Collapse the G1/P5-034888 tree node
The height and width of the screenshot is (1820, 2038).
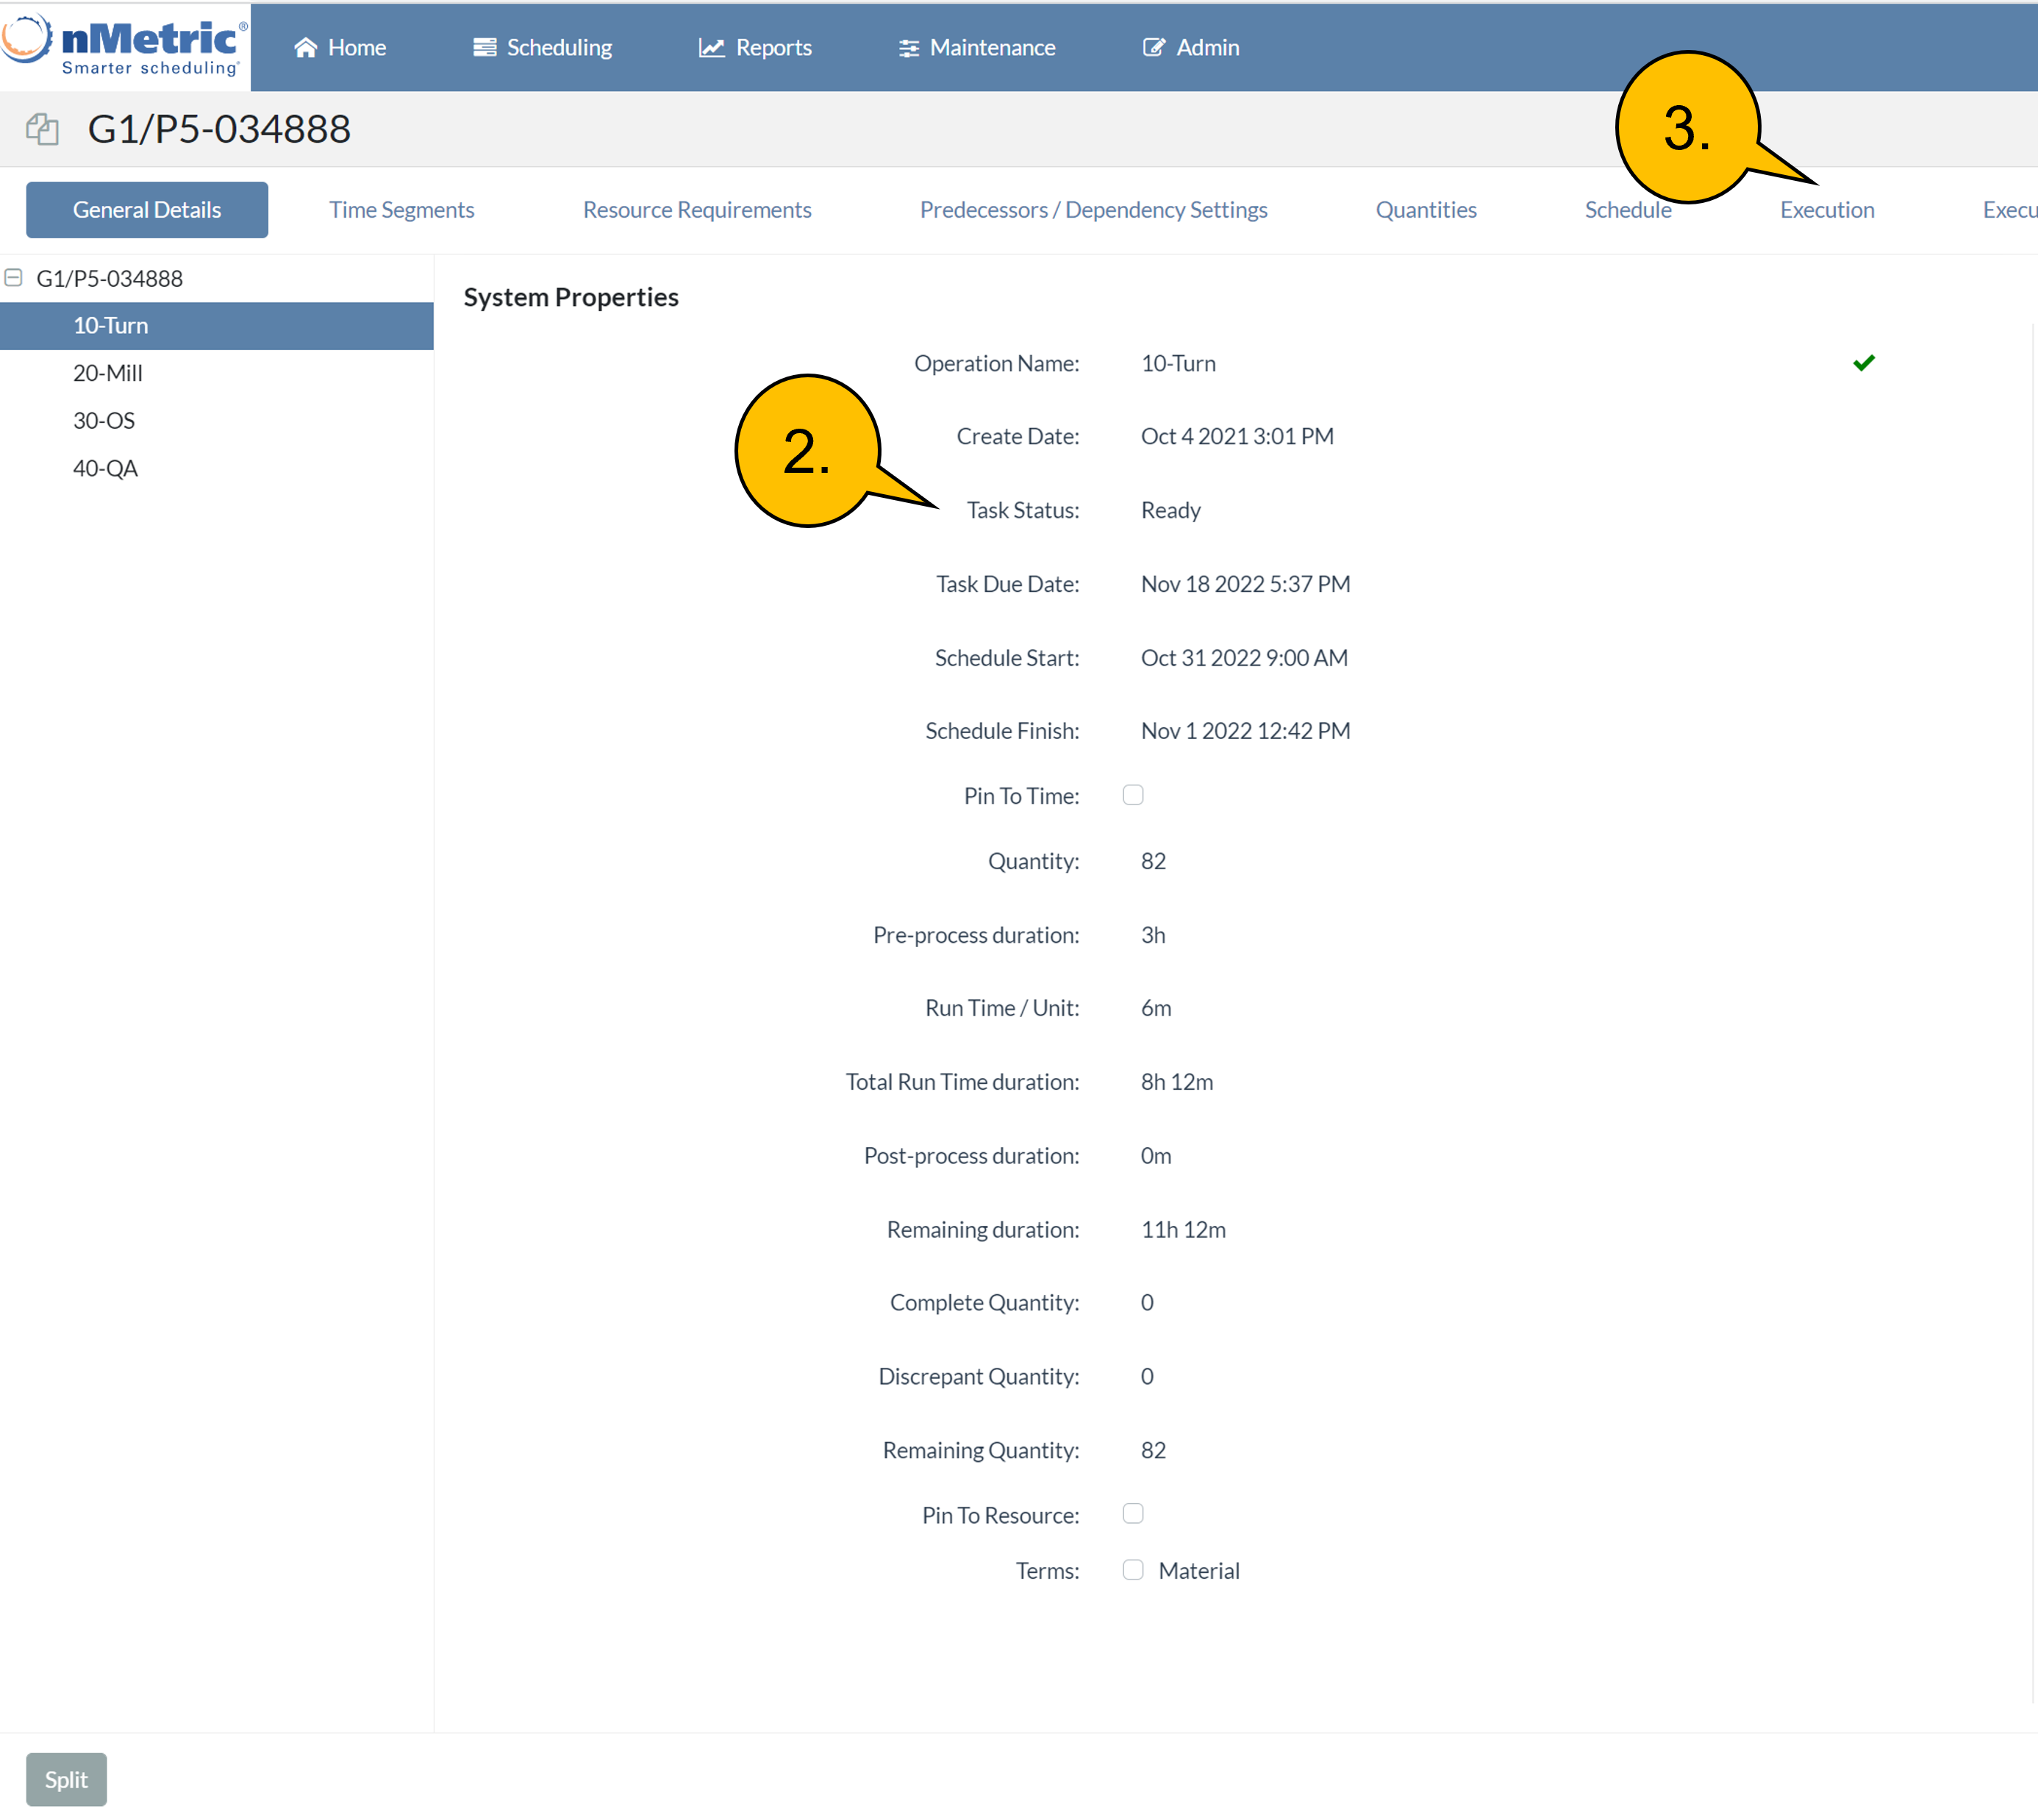(14, 277)
